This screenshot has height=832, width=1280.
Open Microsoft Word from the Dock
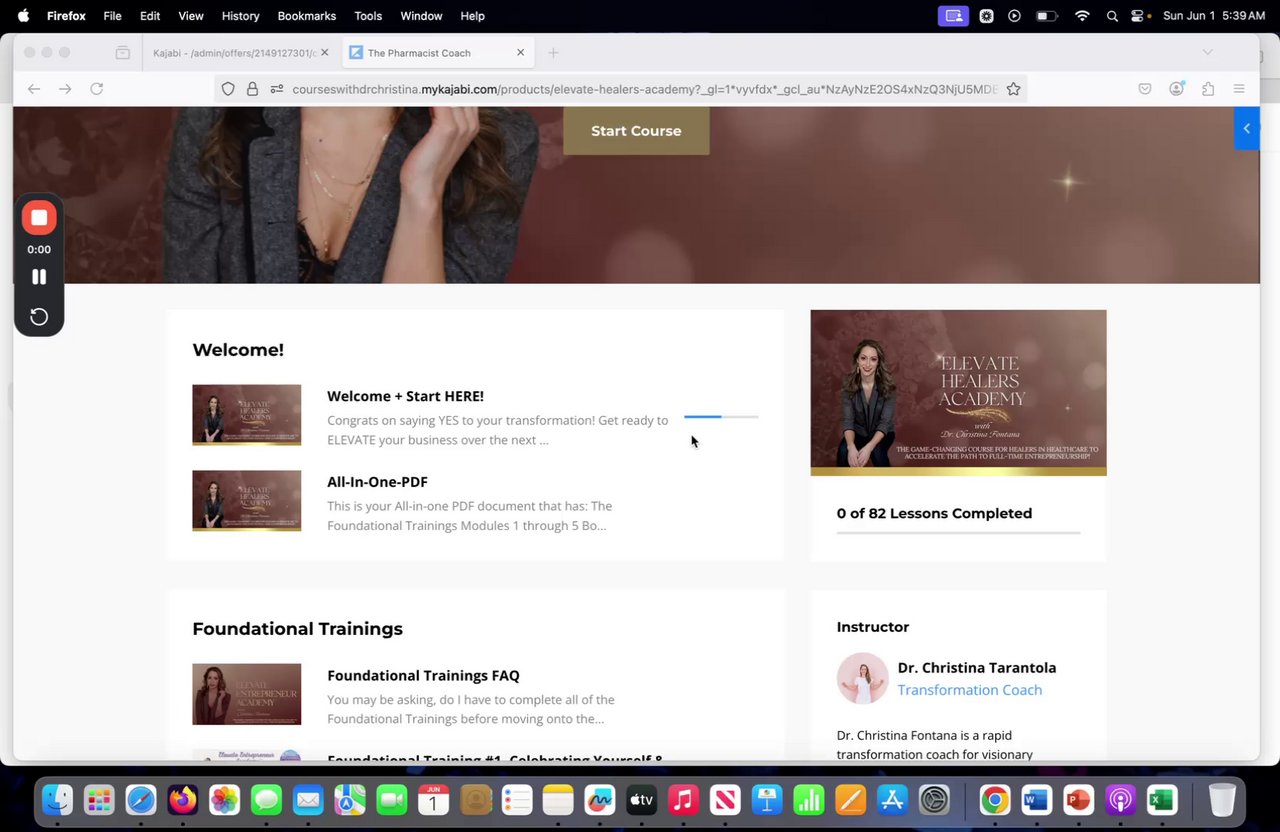tap(1035, 800)
